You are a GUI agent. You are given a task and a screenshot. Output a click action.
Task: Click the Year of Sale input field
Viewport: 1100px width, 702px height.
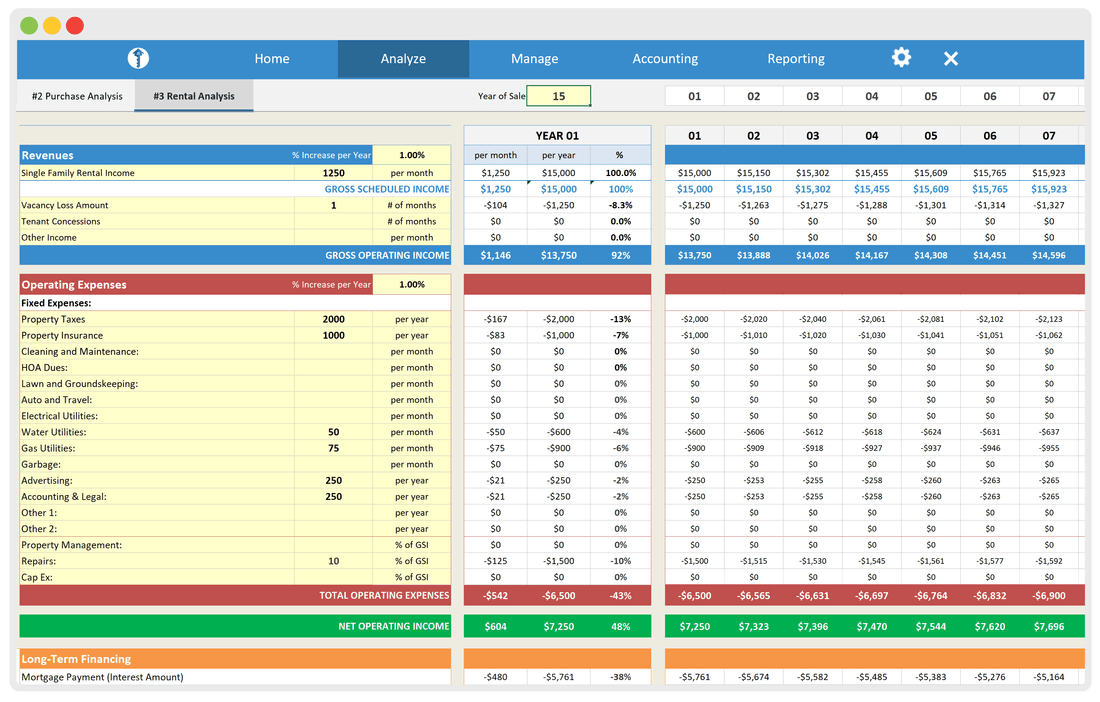(558, 95)
